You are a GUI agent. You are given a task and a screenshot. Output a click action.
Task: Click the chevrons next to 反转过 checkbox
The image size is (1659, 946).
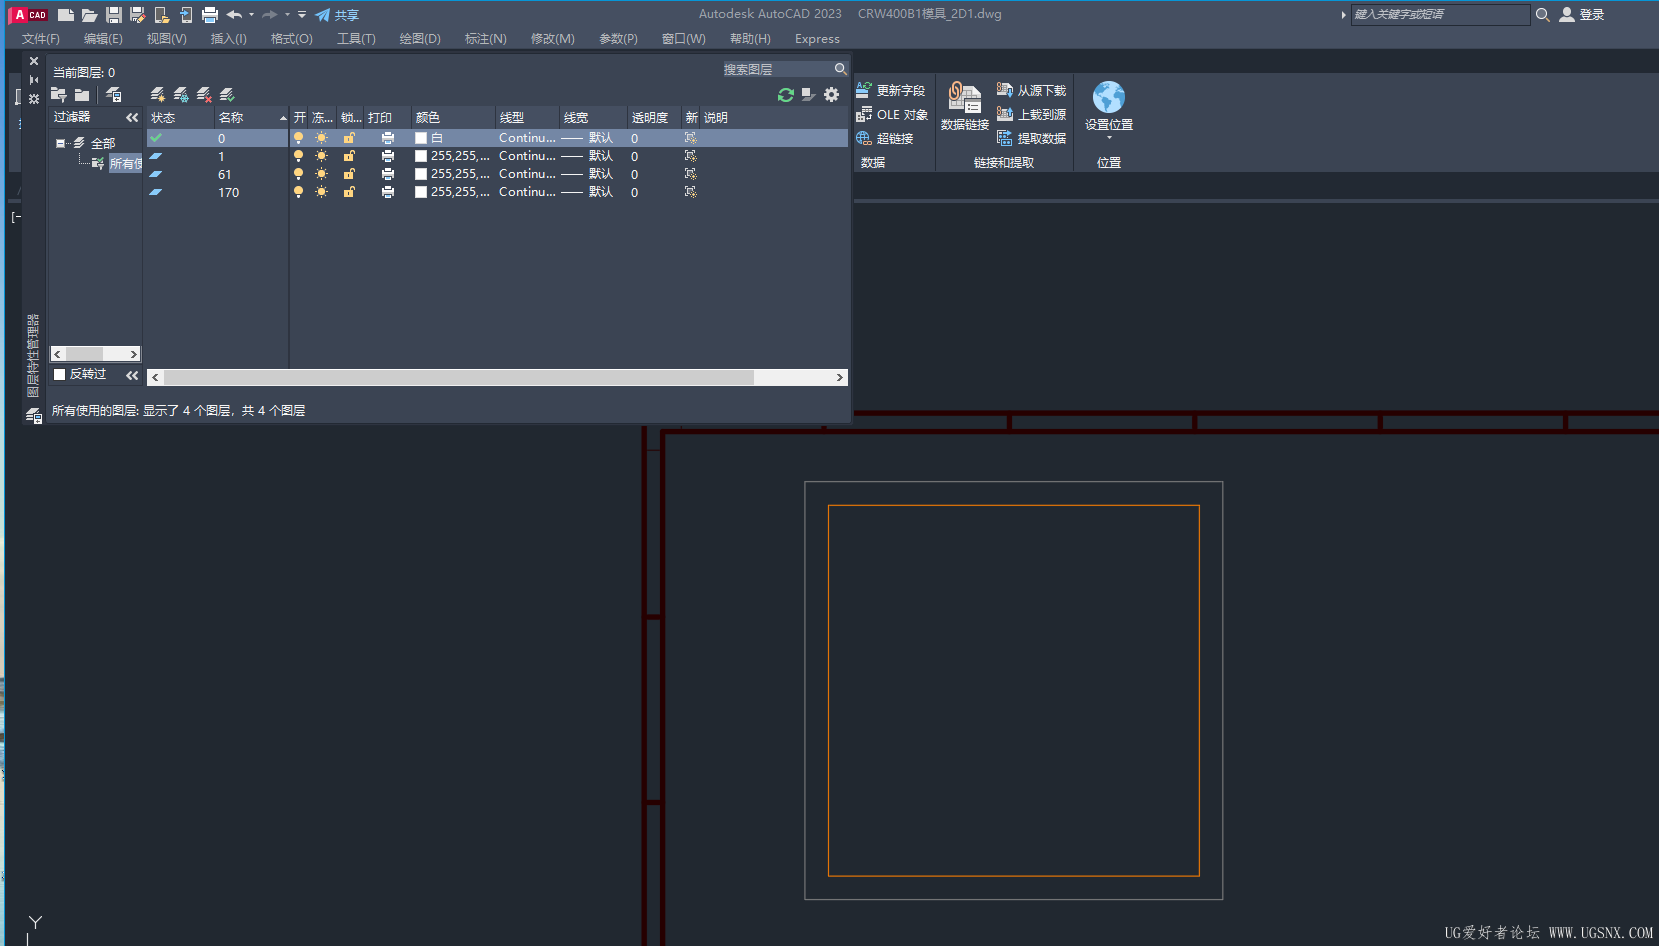[132, 375]
